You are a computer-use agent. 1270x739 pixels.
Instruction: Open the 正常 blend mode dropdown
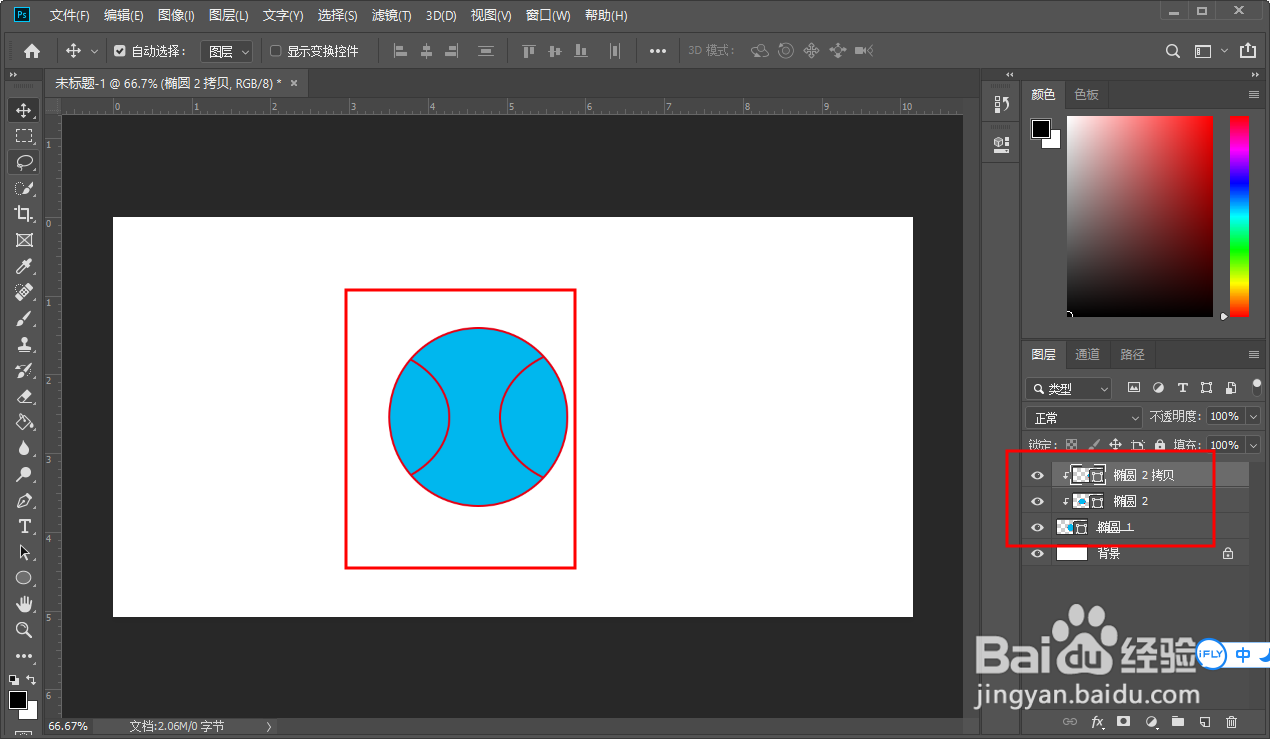(x=1084, y=417)
